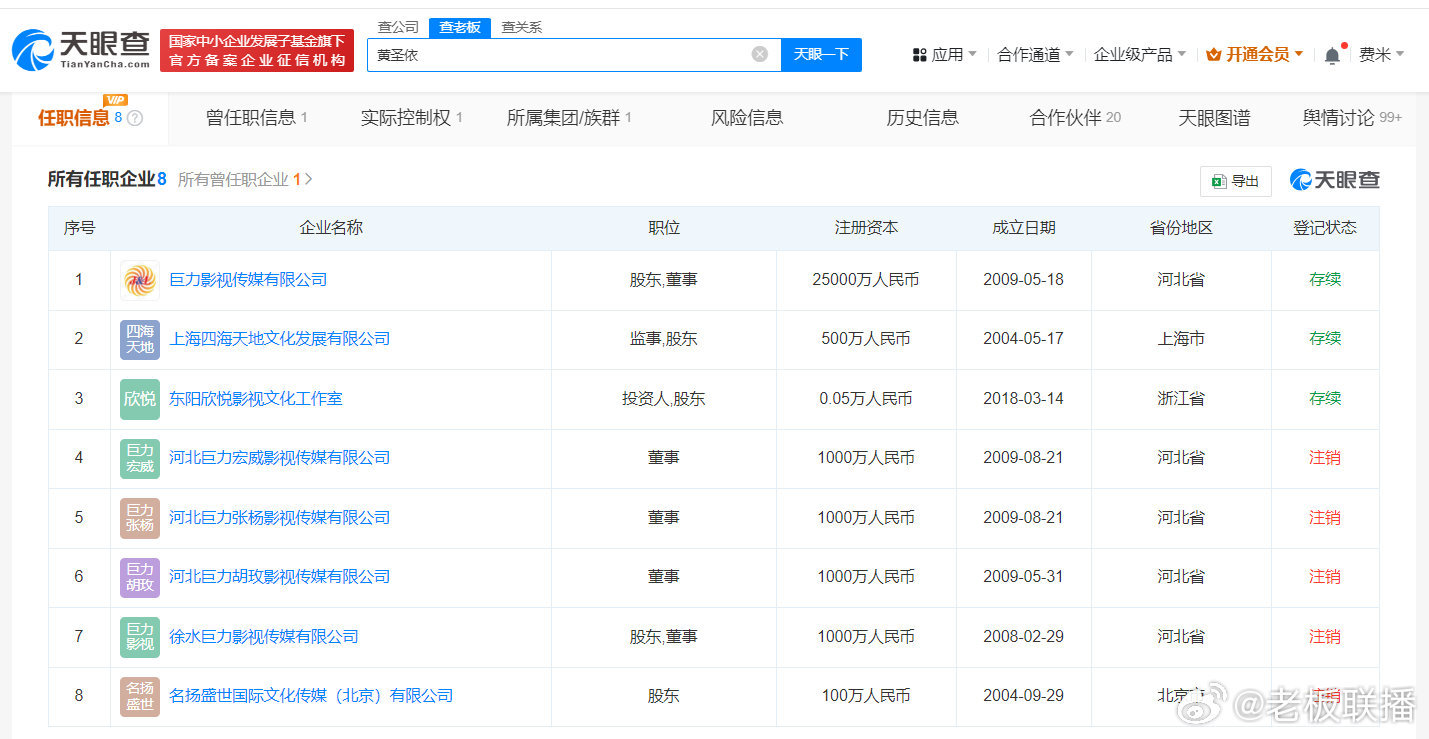The height and width of the screenshot is (739, 1429).
Task: Click the crown icon beside 开通会员
Action: 1214,55
